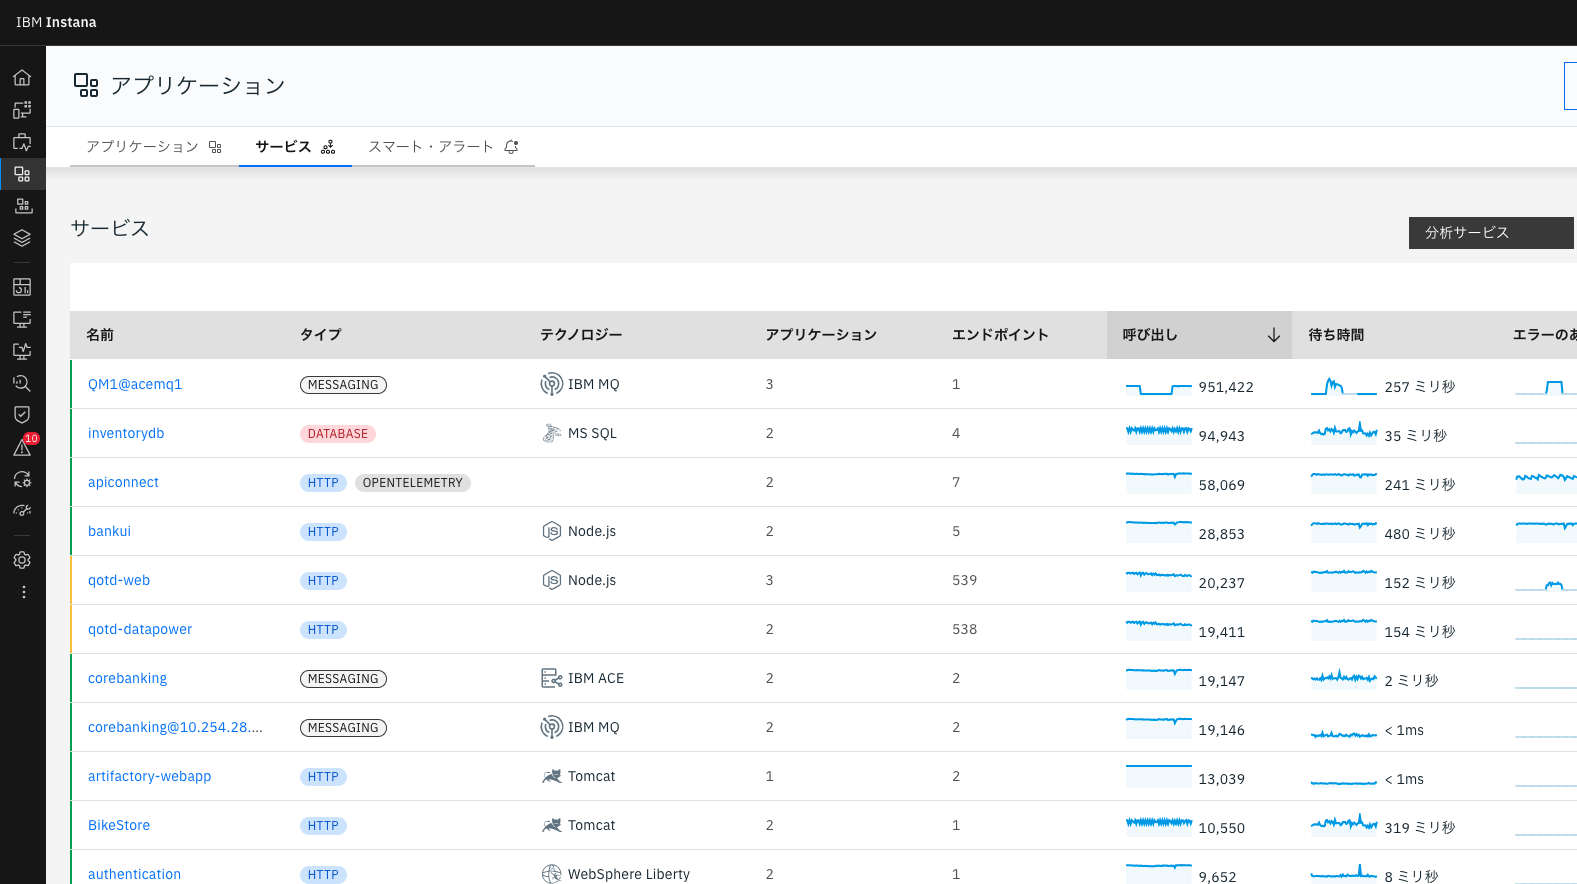Viewport: 1577px width, 884px height.
Task: Click the OPENTELEMETRY tag on apiconnect
Action: 412,483
